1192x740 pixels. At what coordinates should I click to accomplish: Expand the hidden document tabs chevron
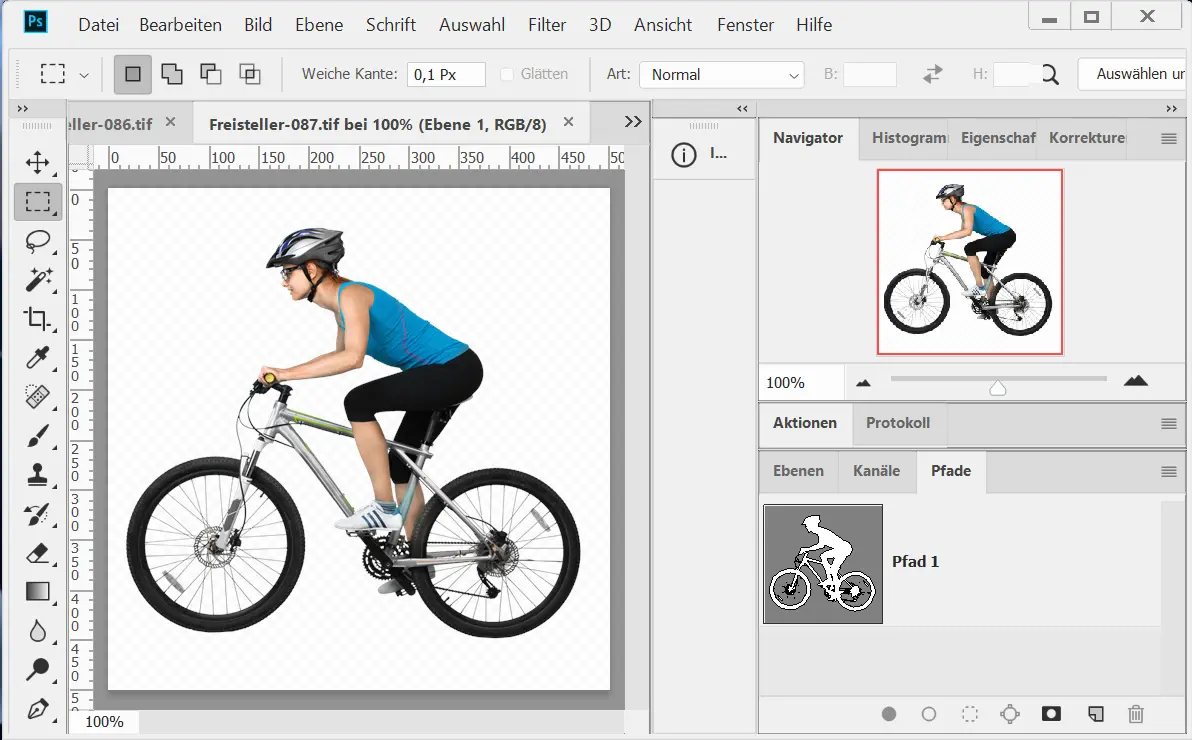pos(632,122)
